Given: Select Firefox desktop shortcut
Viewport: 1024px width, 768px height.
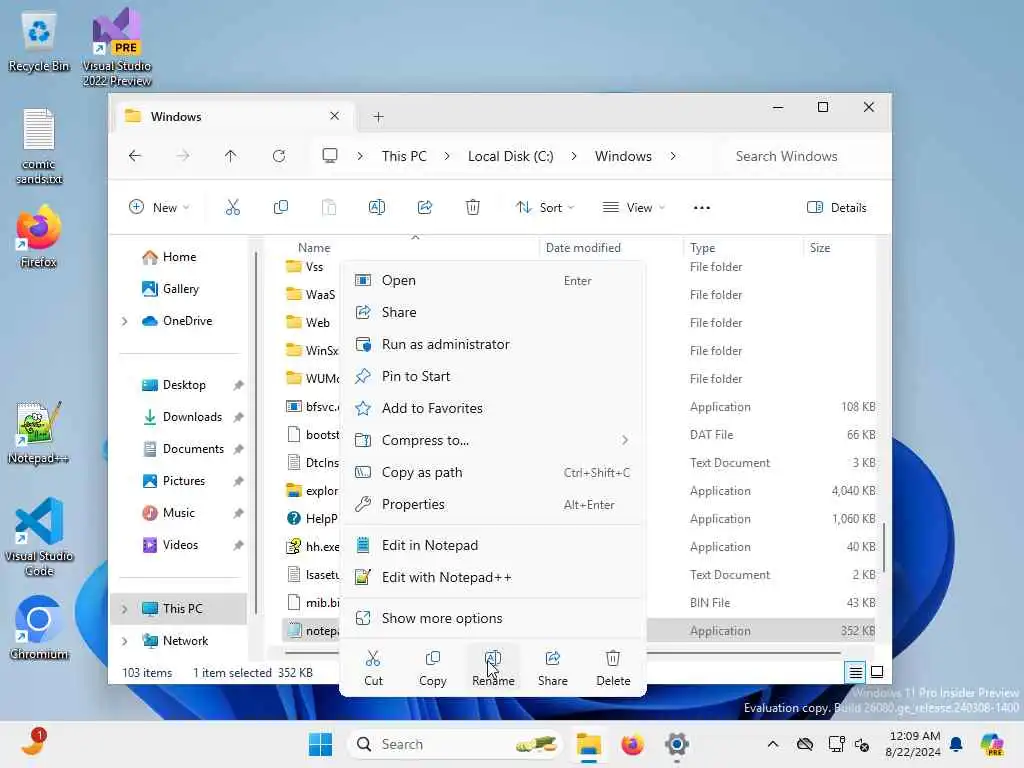Looking at the screenshot, I should 39,236.
